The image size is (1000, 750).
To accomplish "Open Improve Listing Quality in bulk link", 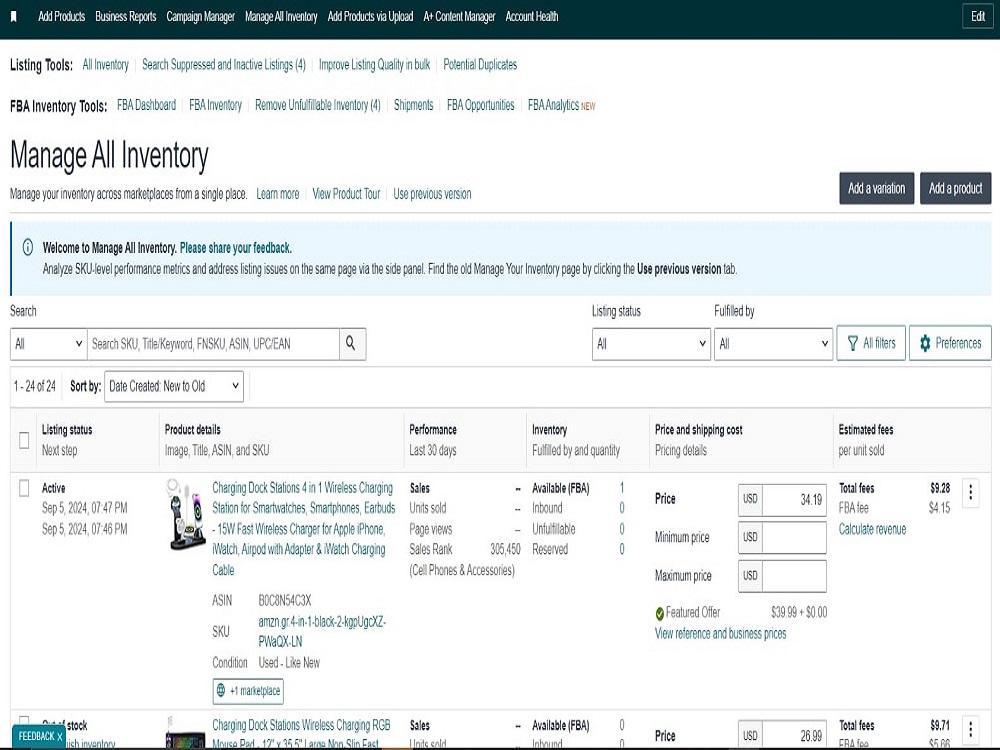I will tap(374, 64).
